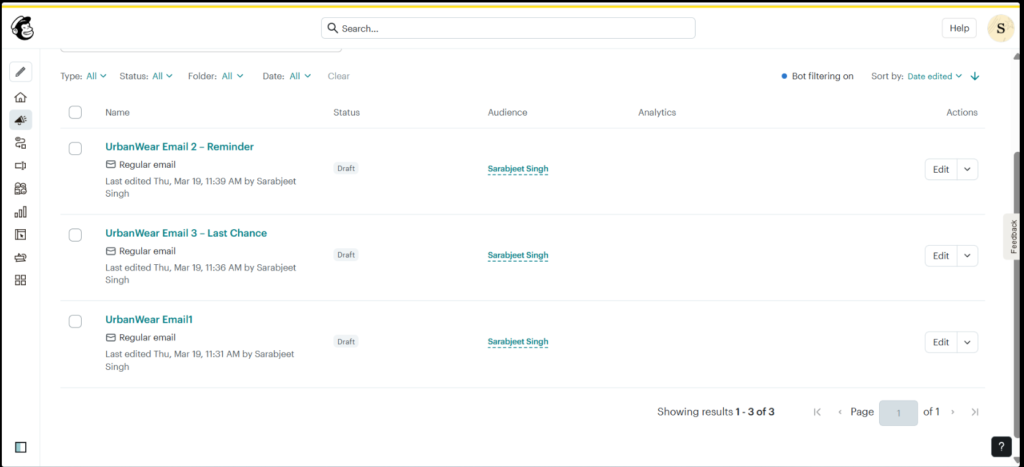Collapse the sidebar using bottom panel icon
The height and width of the screenshot is (467, 1024).
(x=20, y=447)
